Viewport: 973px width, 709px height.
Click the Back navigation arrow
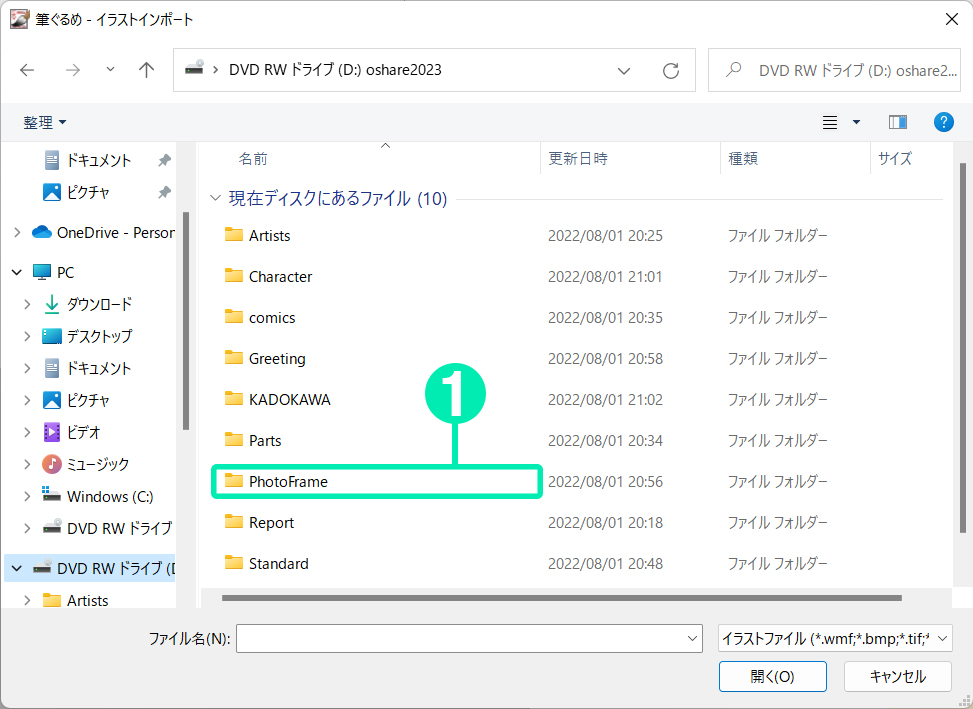click(x=27, y=70)
